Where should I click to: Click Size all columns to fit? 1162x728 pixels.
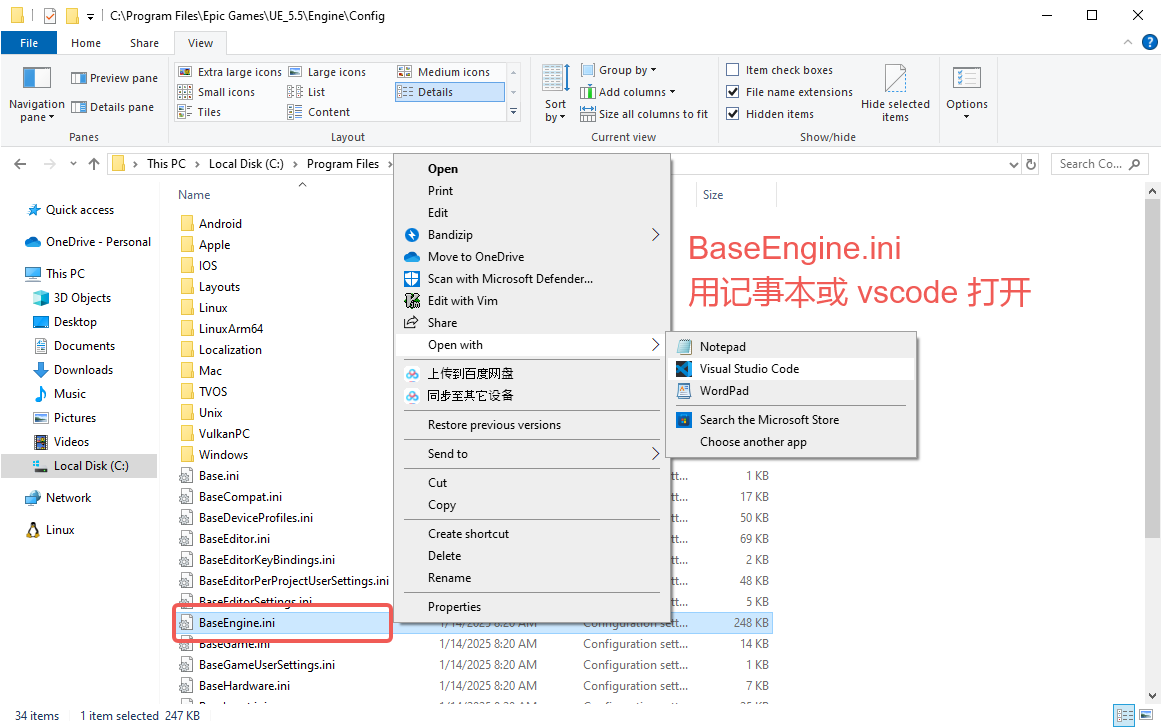[644, 114]
